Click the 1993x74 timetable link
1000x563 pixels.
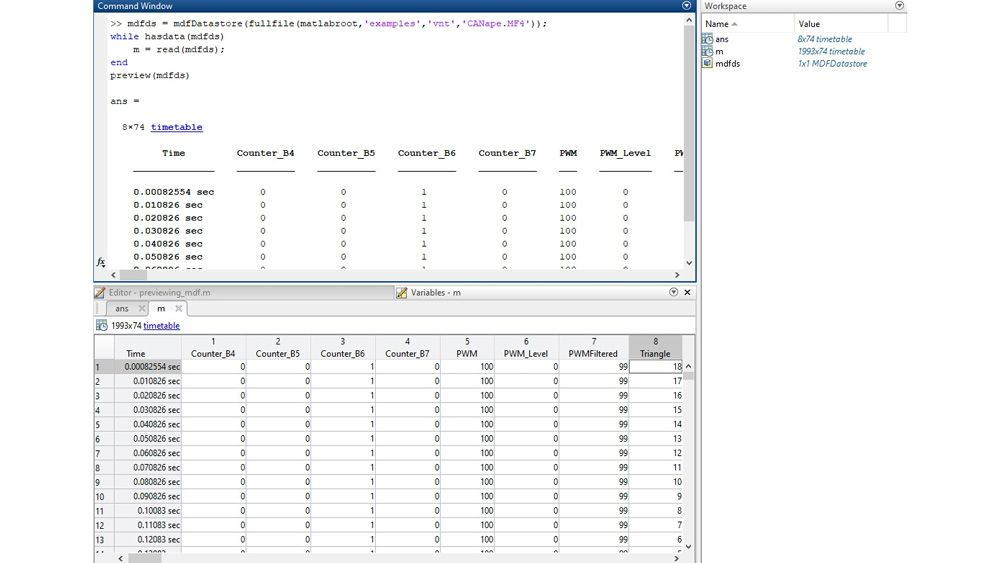click(x=161, y=326)
